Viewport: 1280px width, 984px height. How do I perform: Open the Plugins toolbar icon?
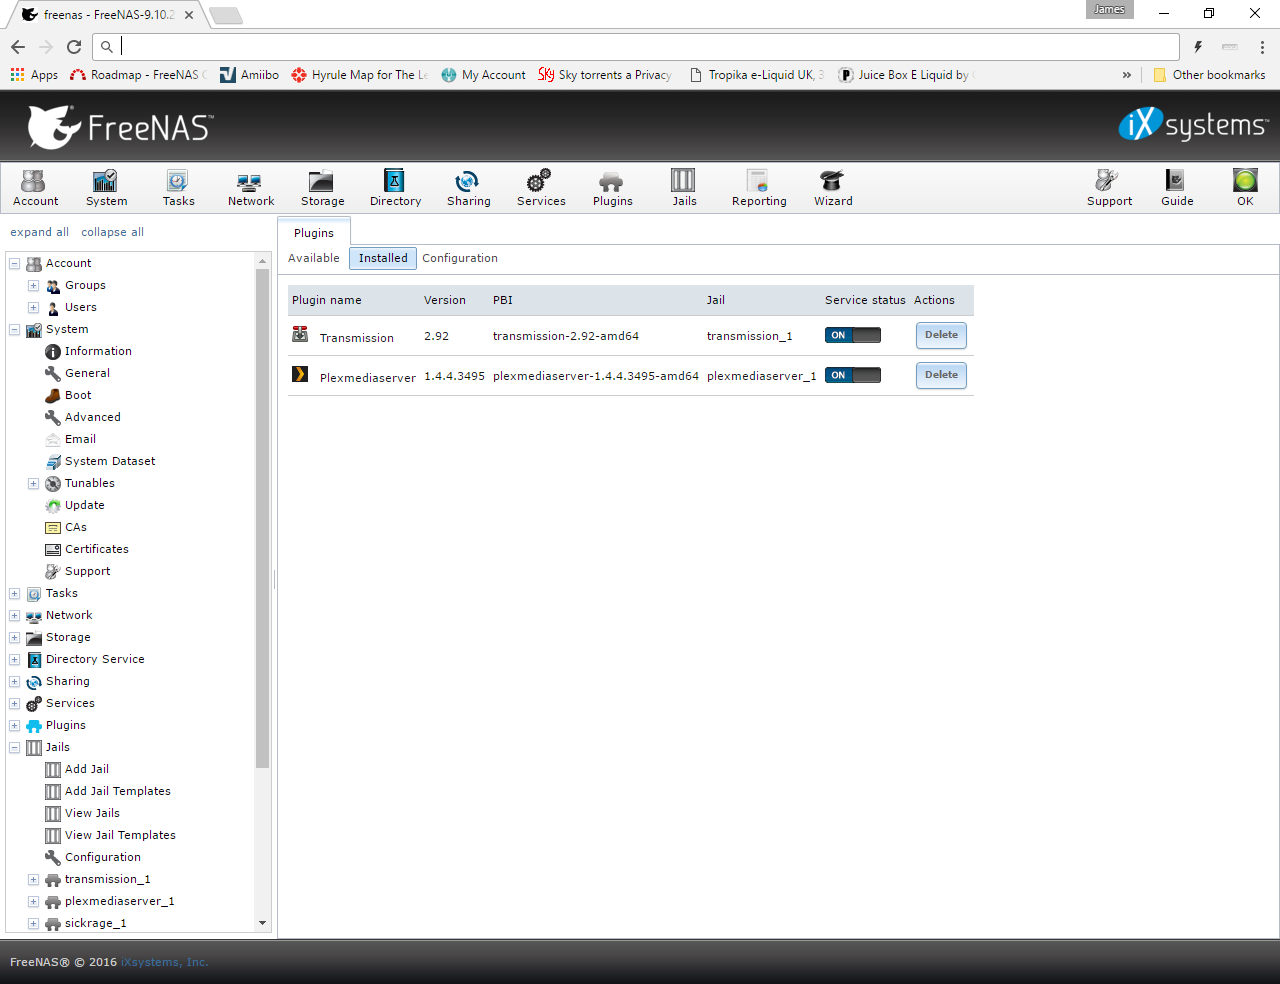(612, 187)
